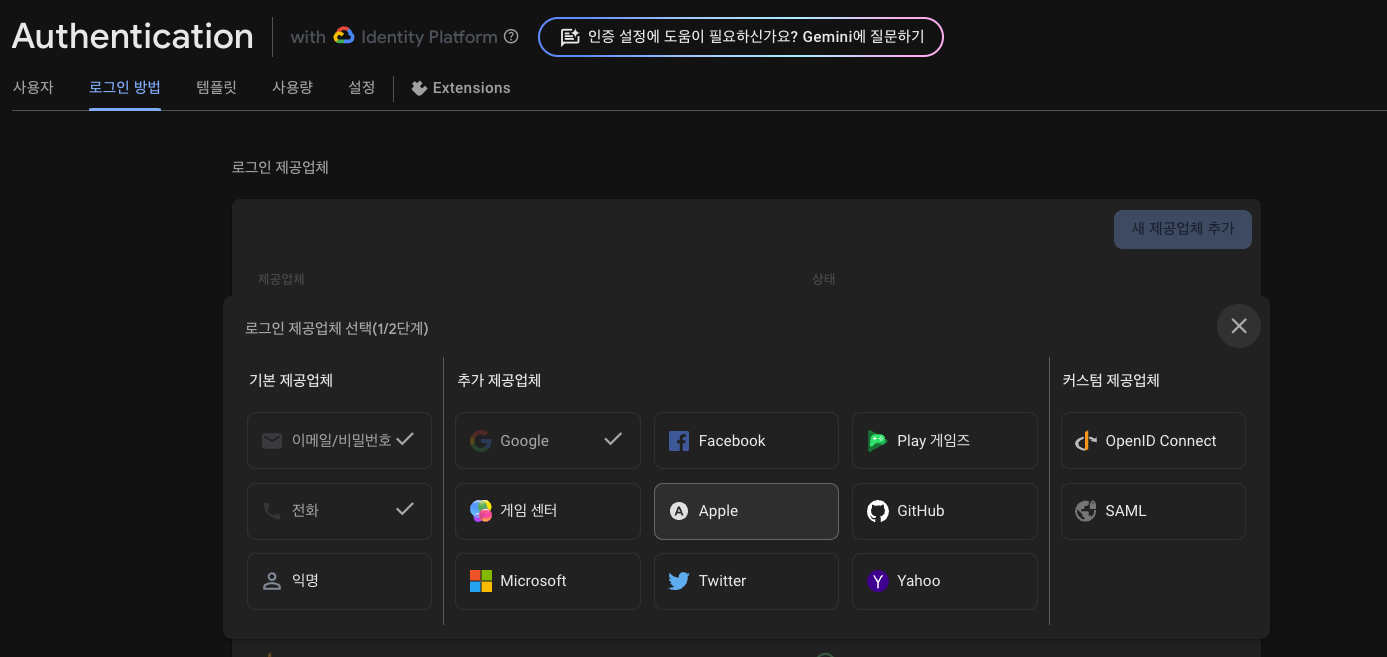Click 로그인 제공업체 선택(1/2단계) dialog title
1387x657 pixels.
pos(337,328)
